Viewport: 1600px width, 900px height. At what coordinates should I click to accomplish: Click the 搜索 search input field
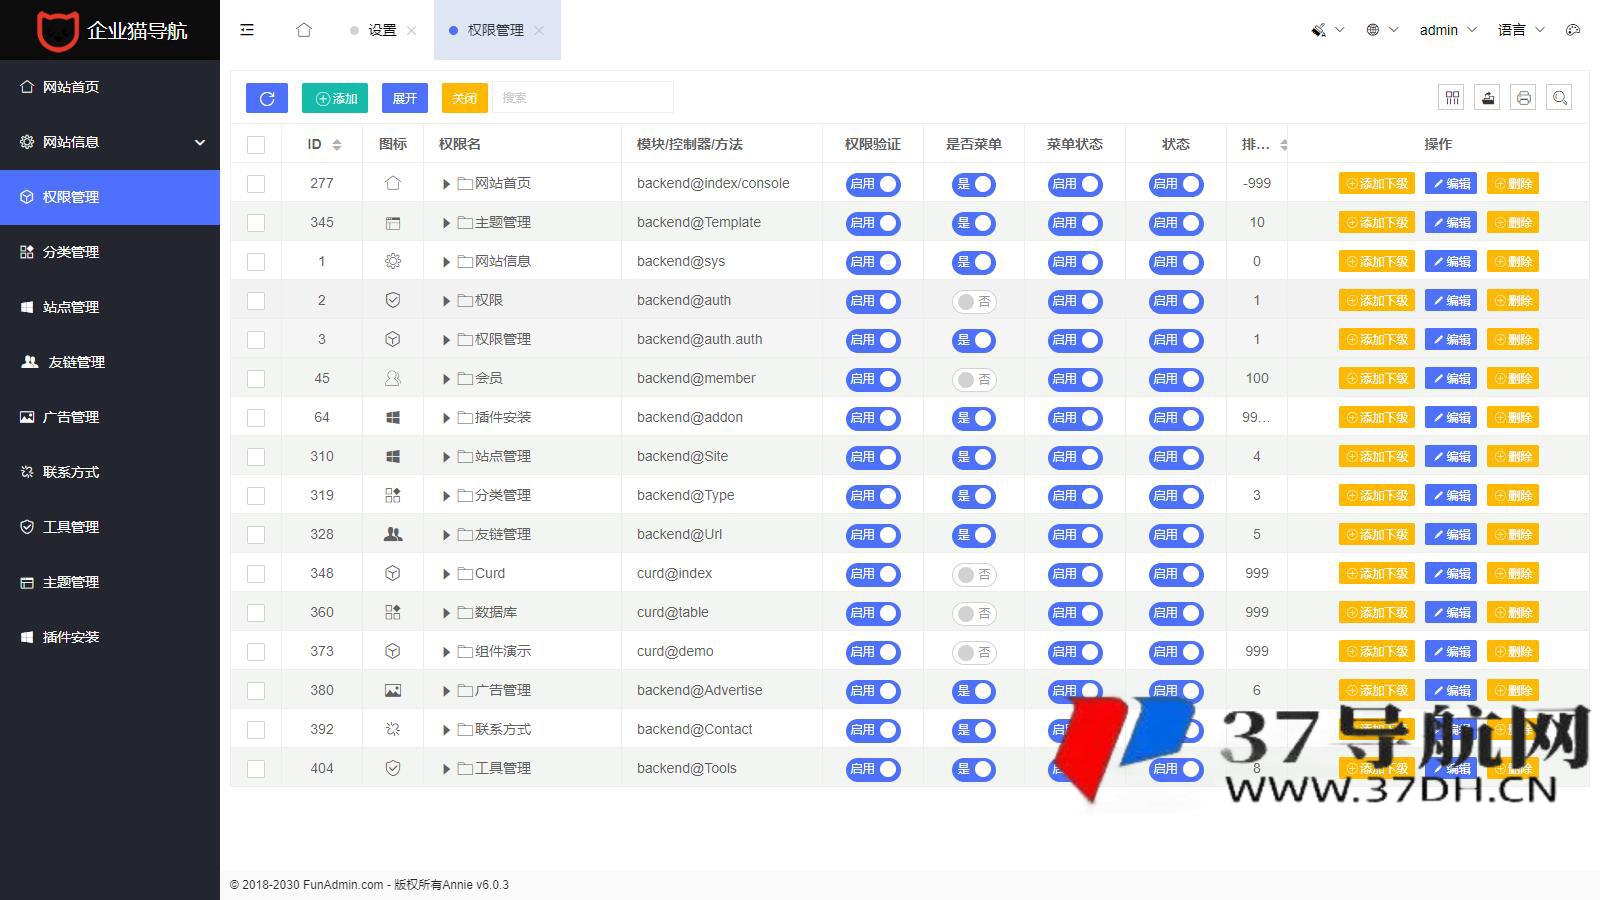point(583,98)
